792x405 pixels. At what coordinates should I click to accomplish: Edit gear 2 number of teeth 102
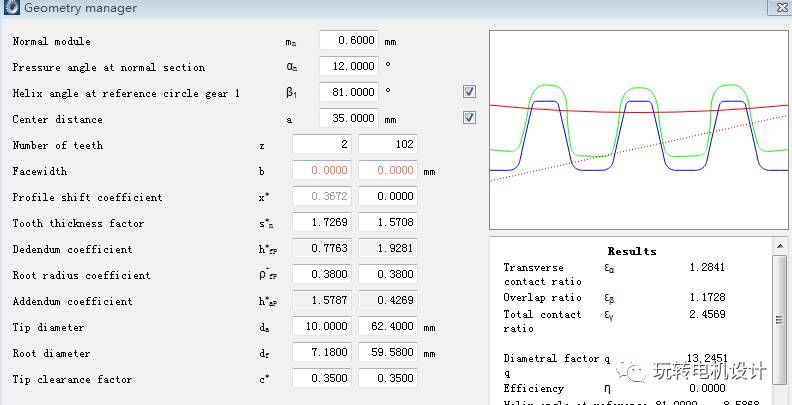[x=388, y=144]
